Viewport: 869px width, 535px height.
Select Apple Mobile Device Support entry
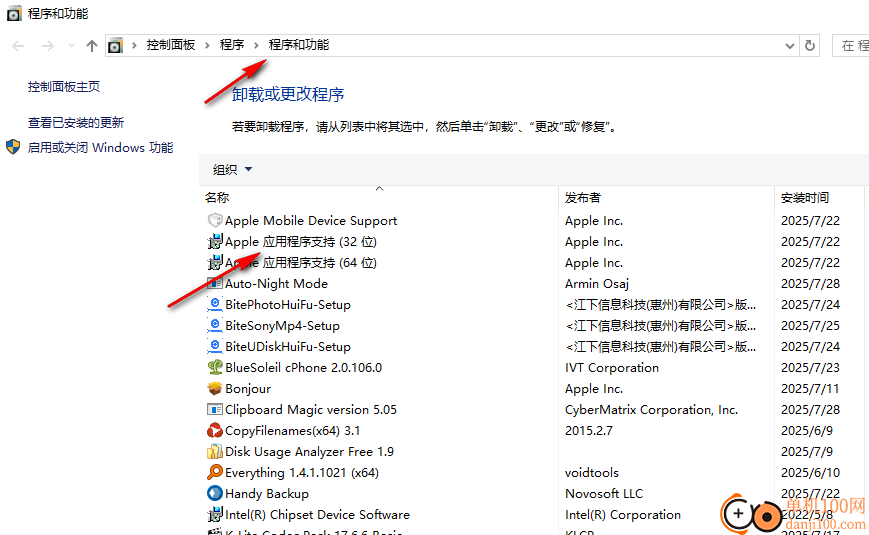(x=311, y=221)
